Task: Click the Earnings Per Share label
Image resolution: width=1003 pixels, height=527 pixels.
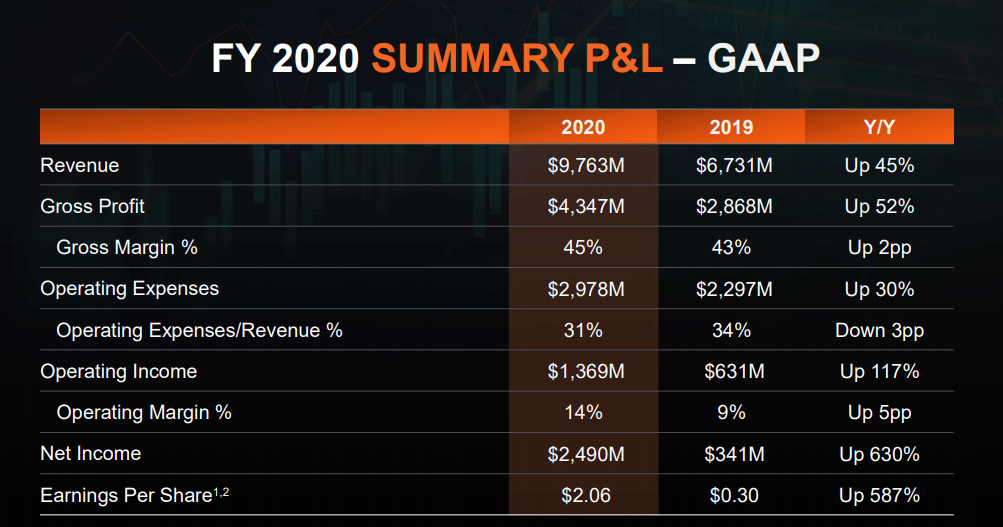Action: tap(134, 495)
